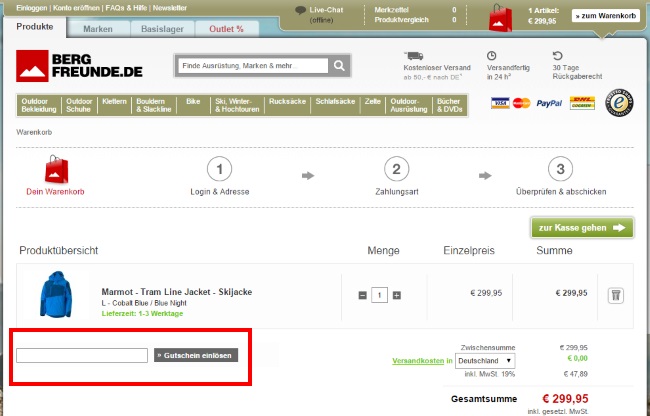Click zum Warenkorb button
The height and width of the screenshot is (416, 650).
606,16
